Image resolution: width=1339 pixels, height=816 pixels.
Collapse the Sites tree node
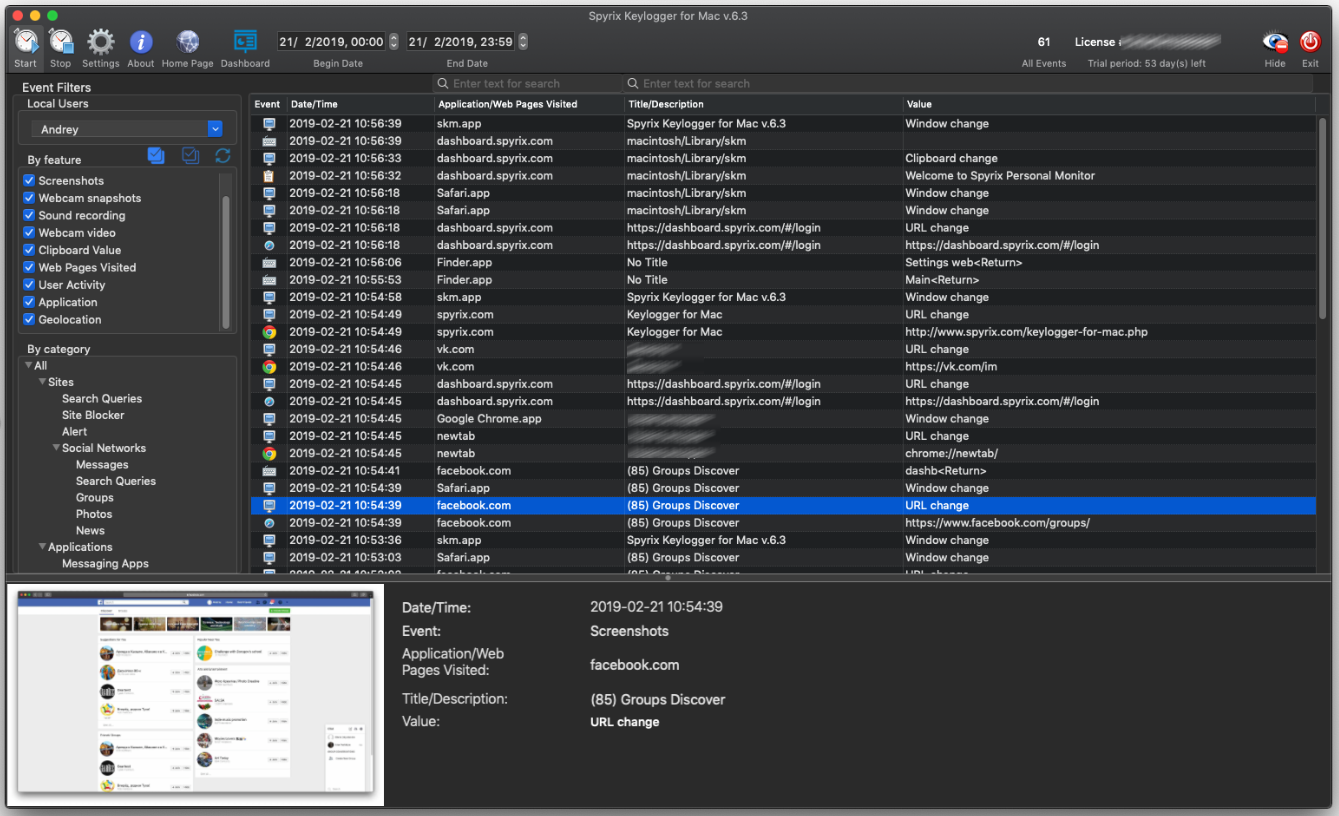click(42, 382)
